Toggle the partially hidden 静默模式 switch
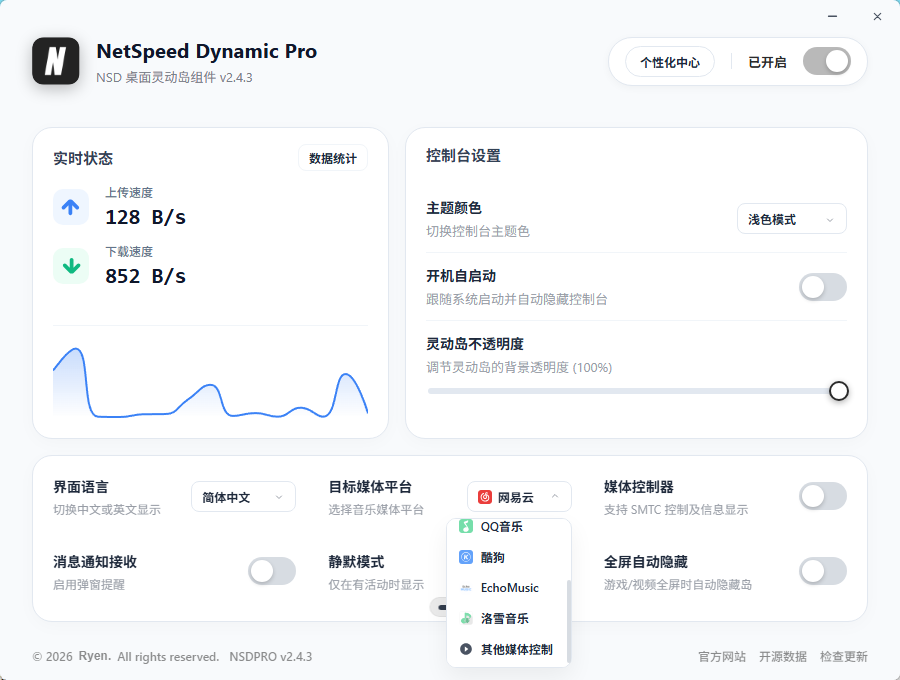Screen dimensions: 900x680 click(x=438, y=607)
